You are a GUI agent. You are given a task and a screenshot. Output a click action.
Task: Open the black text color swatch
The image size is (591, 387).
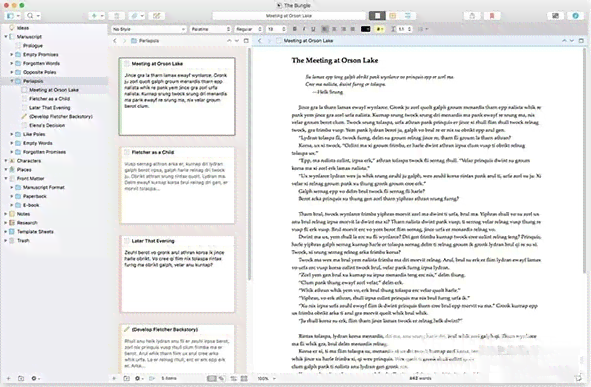coord(365,29)
